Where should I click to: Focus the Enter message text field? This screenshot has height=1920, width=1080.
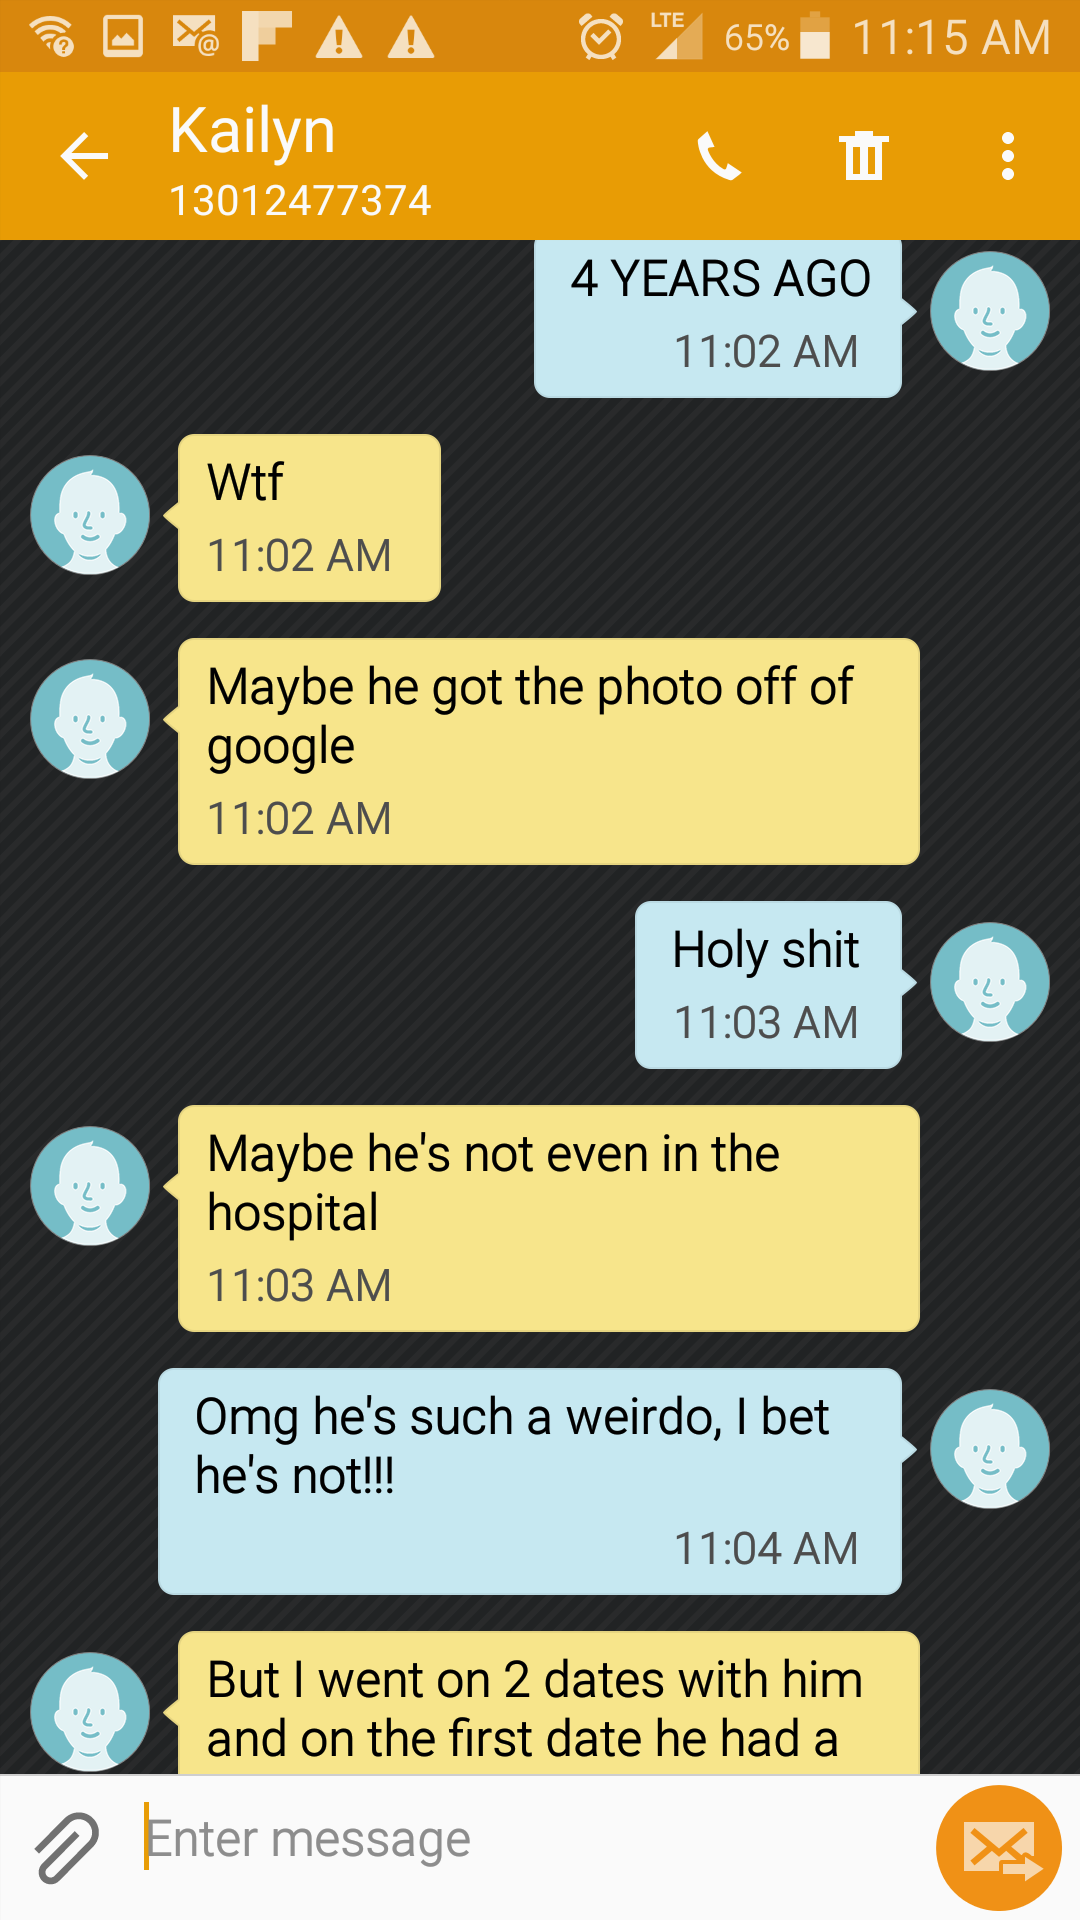[x=530, y=1840]
